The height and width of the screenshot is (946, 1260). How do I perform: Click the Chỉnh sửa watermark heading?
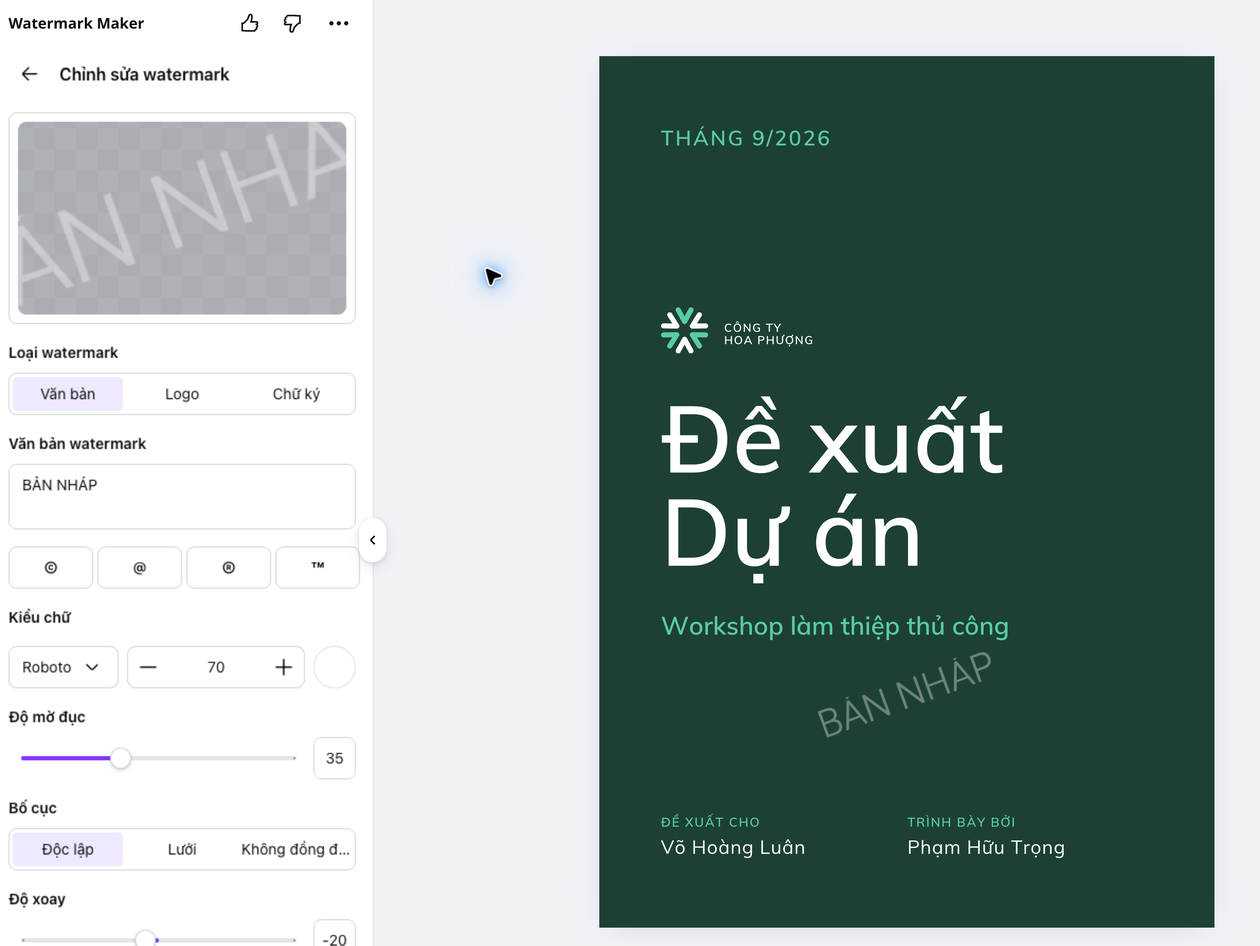coord(144,74)
